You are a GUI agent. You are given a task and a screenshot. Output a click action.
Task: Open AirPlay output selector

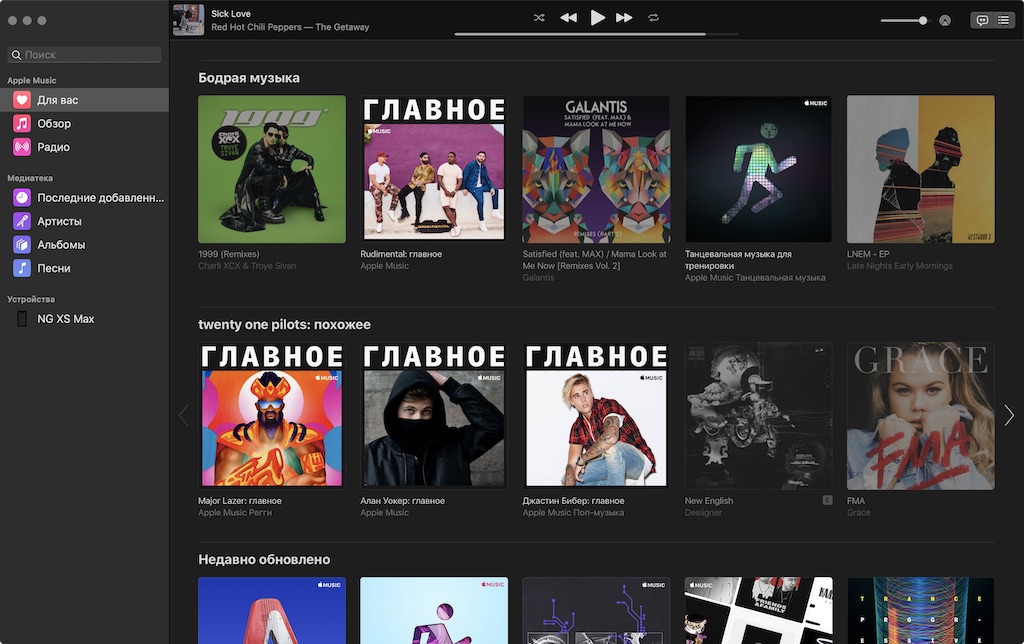click(944, 20)
